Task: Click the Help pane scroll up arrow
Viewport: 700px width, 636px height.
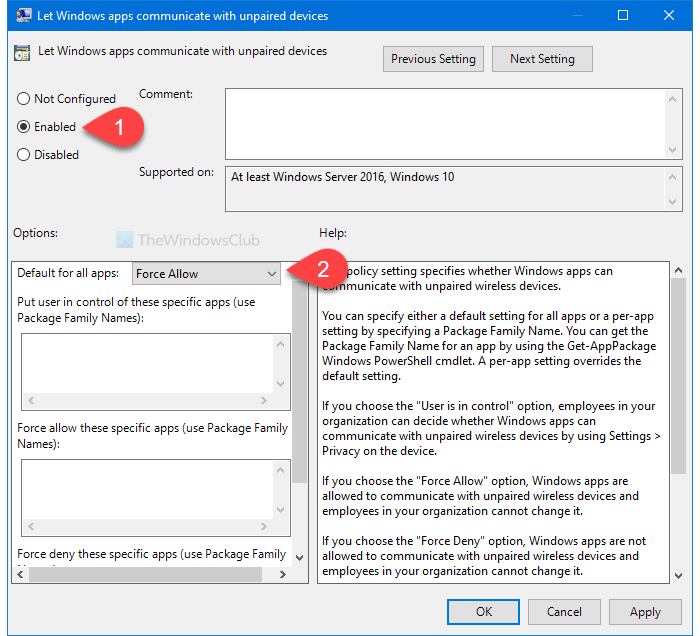Action: coord(679,270)
